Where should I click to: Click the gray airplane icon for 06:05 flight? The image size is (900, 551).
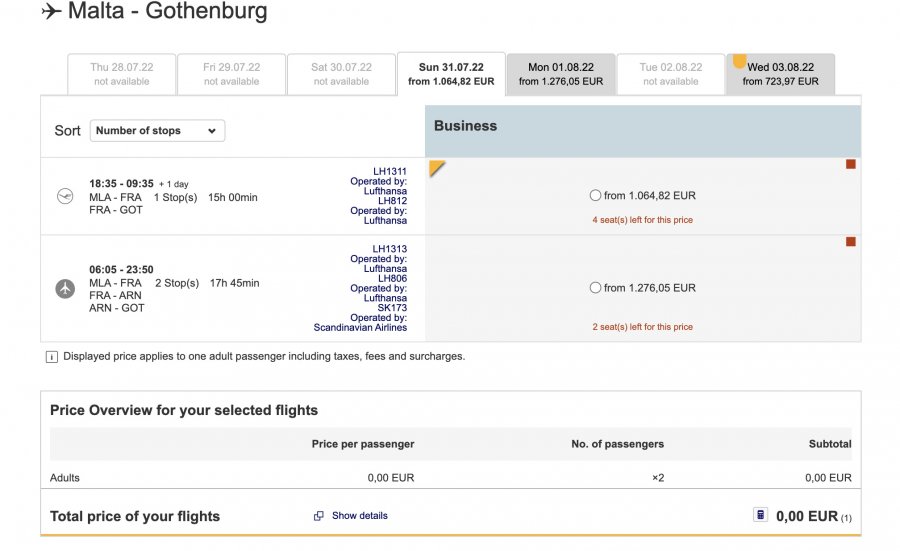point(65,289)
